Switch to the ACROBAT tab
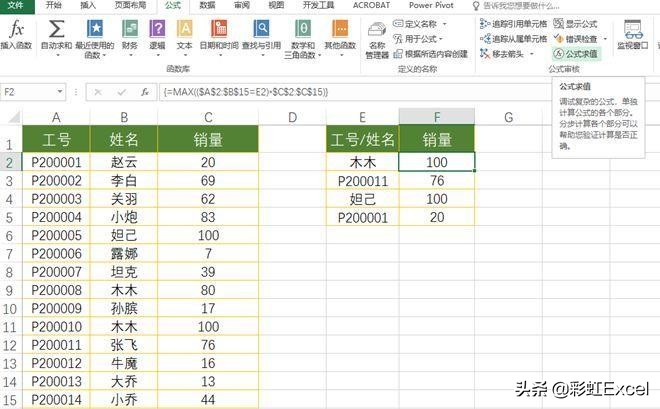The image size is (660, 409). [371, 5]
